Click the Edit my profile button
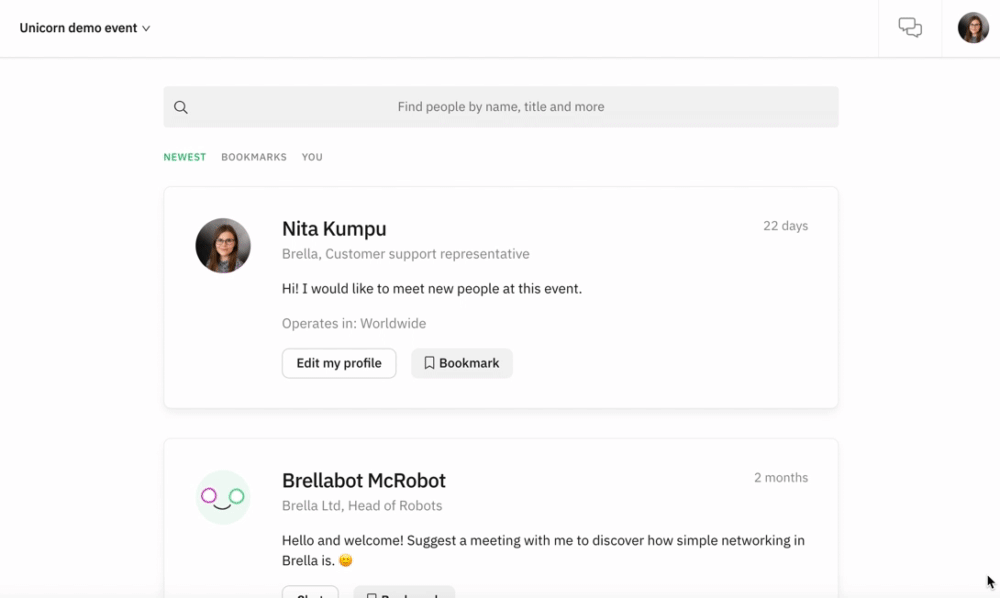1000x598 pixels. (x=338, y=363)
